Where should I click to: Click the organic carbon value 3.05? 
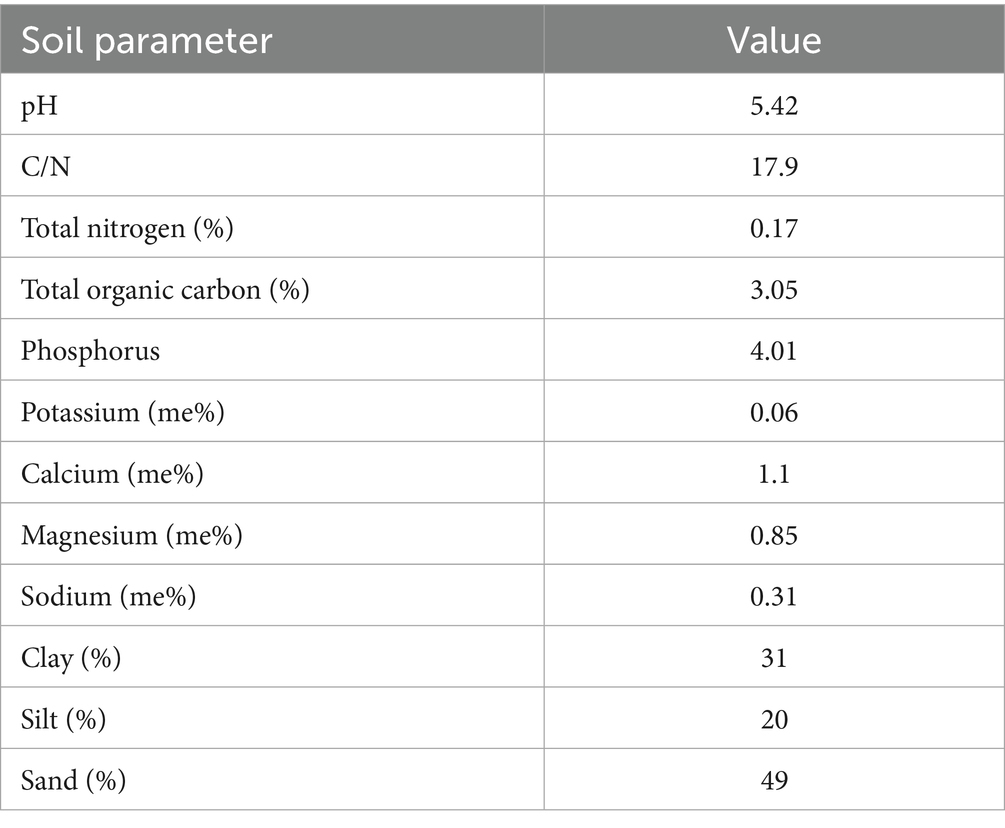click(773, 290)
